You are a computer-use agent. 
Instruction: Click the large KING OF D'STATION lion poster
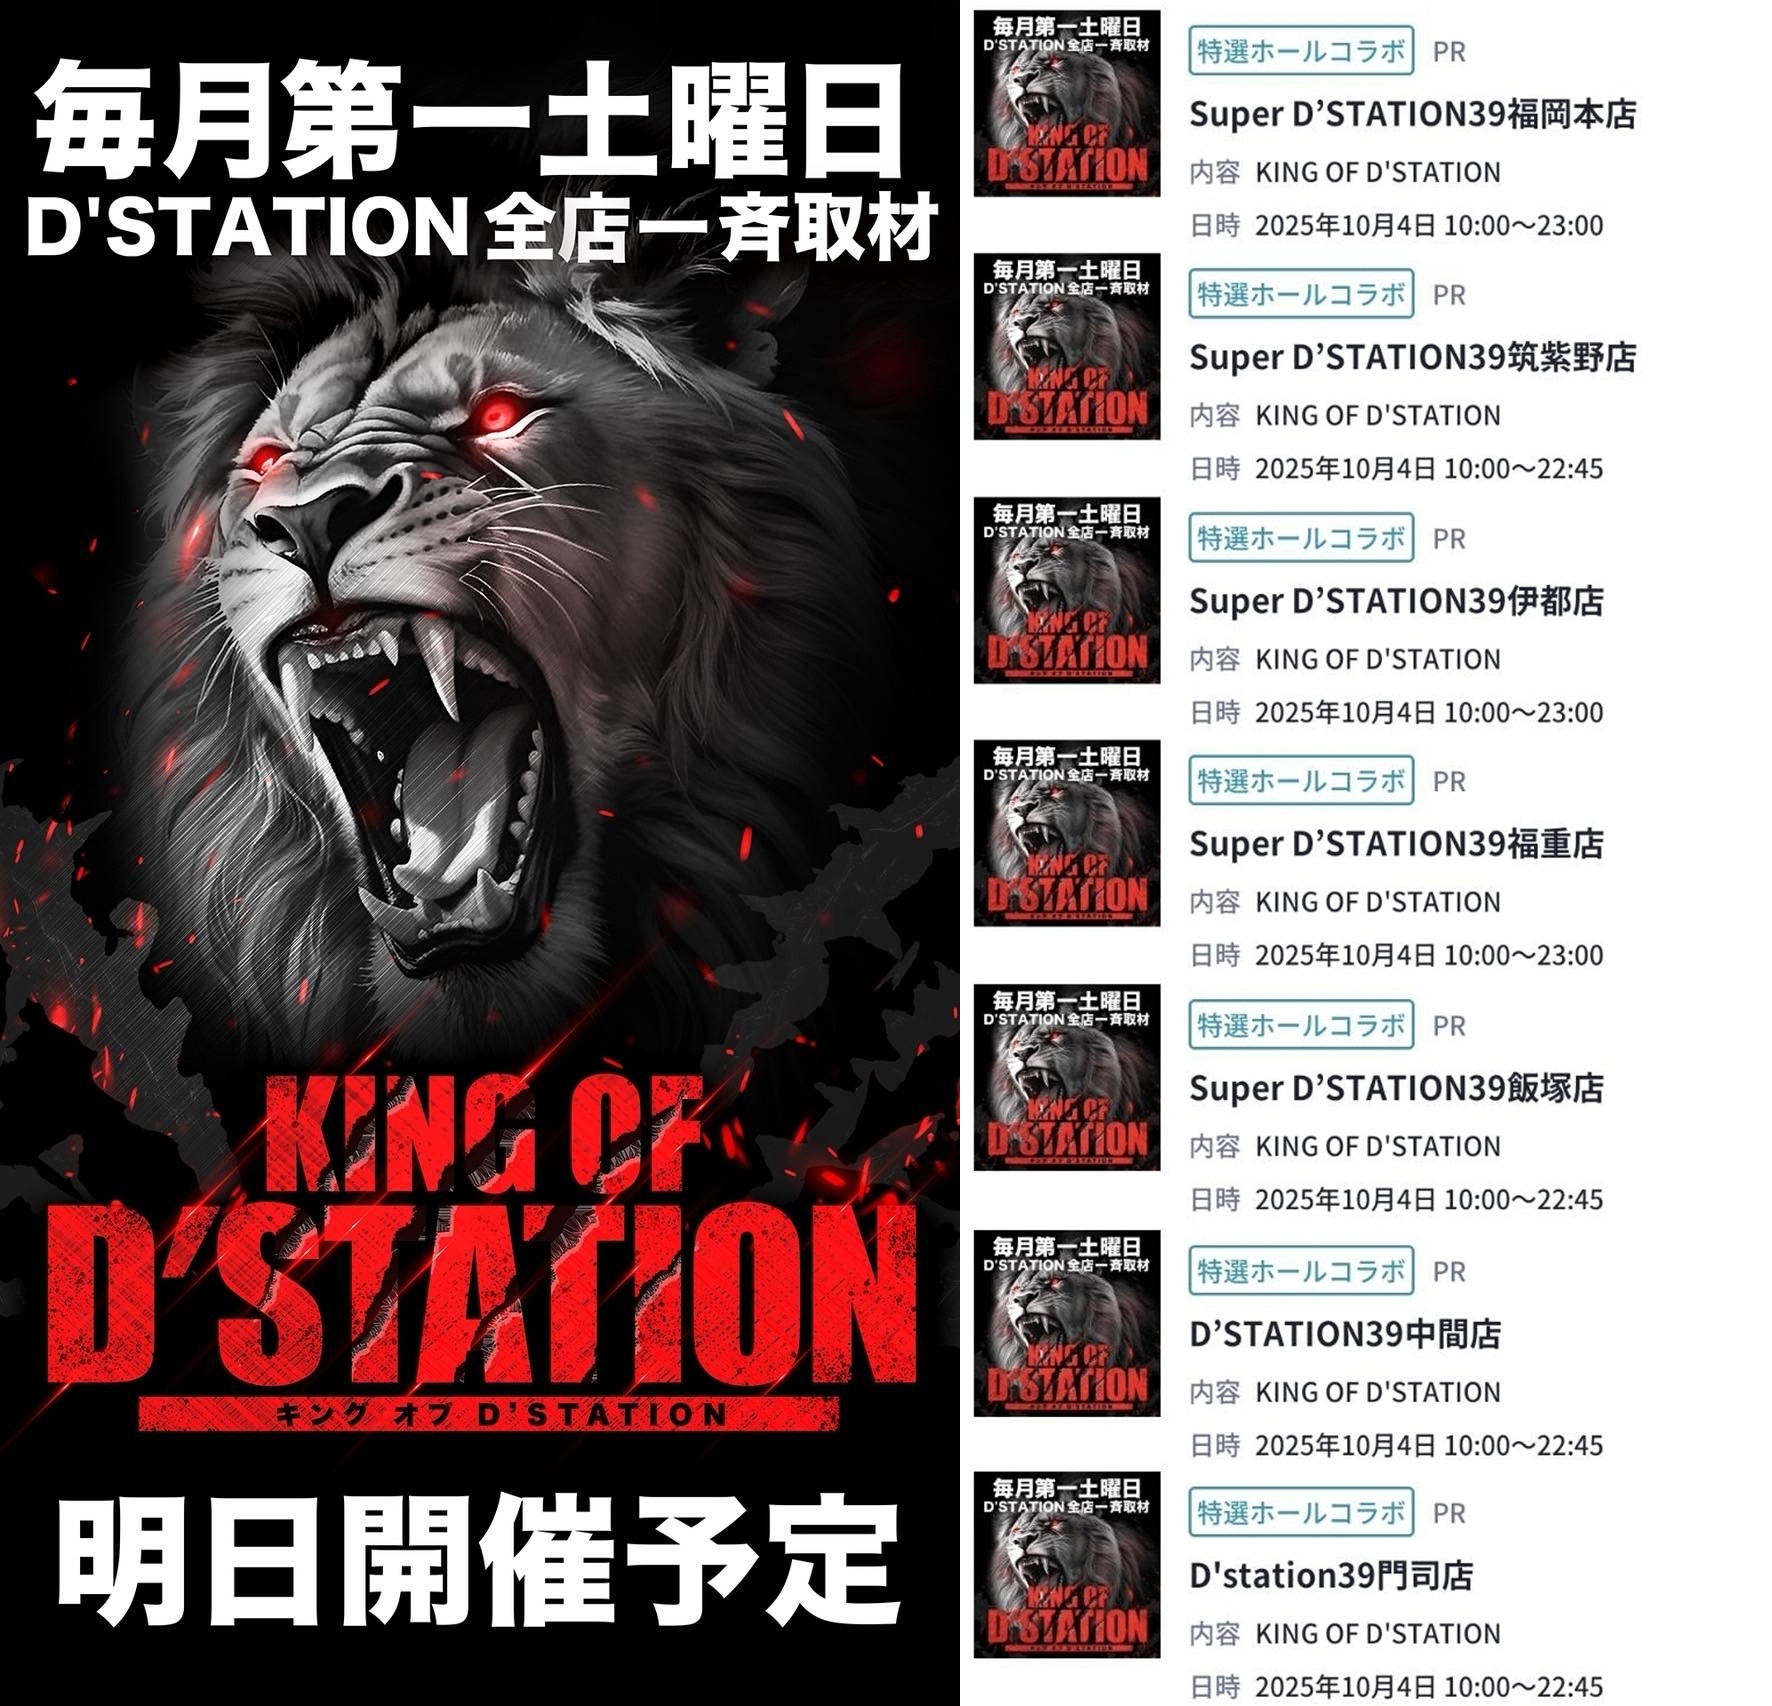480,853
